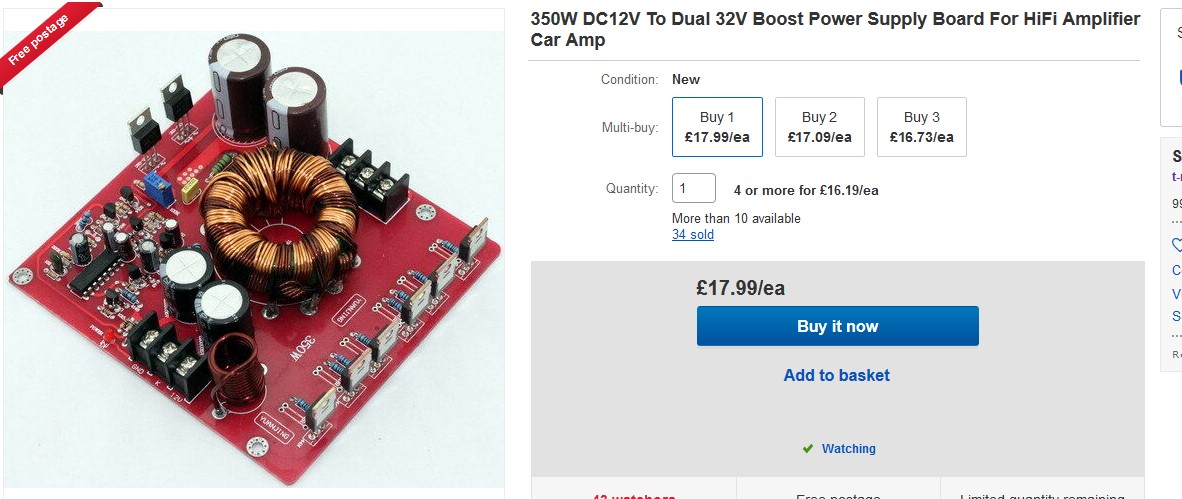
Task: Click the Limited quantity remaining stat
Action: [x=1042, y=496]
